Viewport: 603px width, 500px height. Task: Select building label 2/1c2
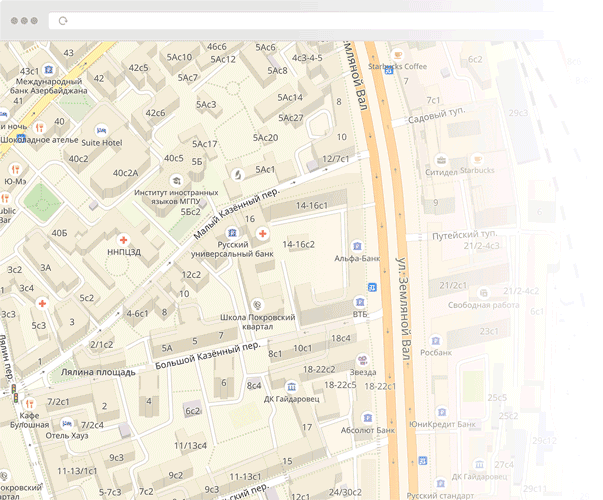point(102,345)
